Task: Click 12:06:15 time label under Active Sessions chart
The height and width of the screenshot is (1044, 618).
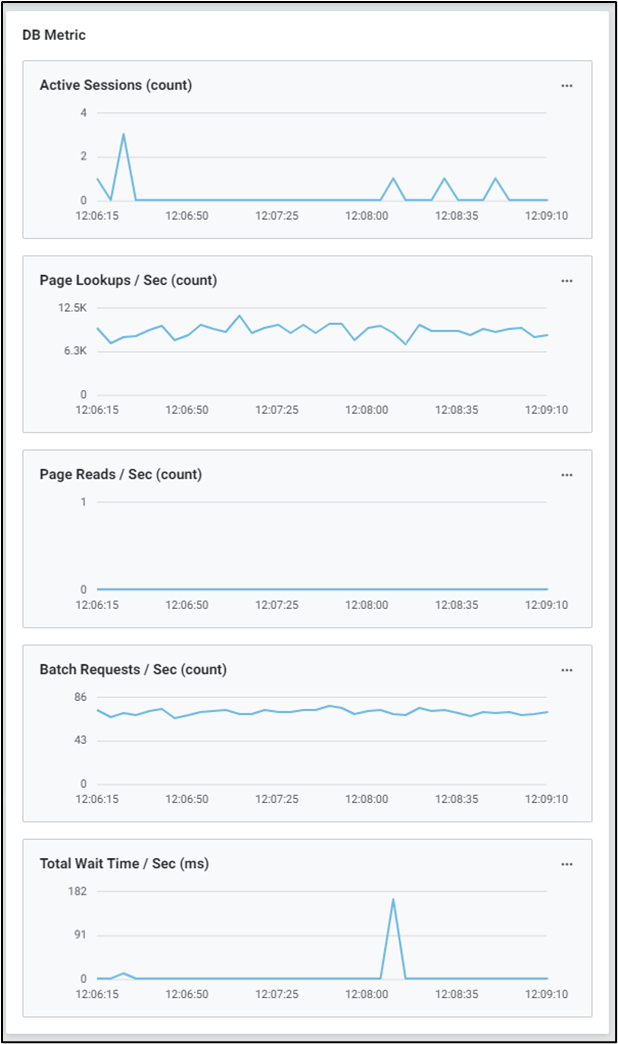Action: 97,215
